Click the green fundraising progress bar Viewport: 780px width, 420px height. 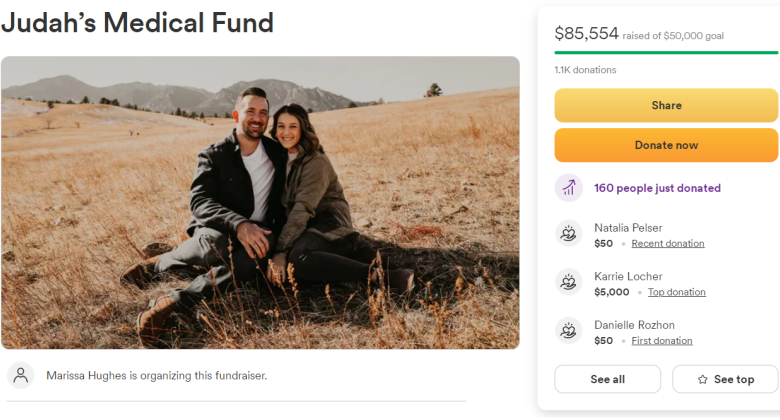click(x=666, y=52)
